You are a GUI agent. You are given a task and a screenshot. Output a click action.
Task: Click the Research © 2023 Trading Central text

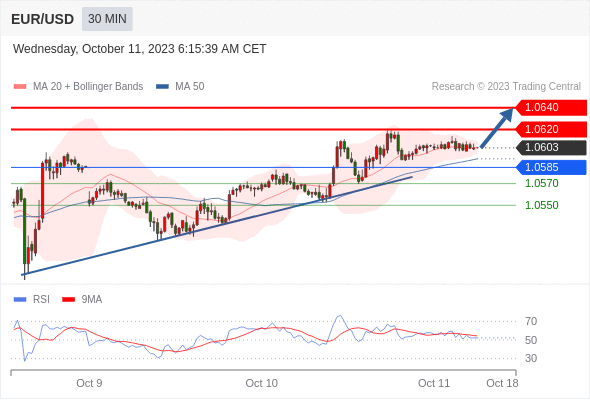(506, 87)
